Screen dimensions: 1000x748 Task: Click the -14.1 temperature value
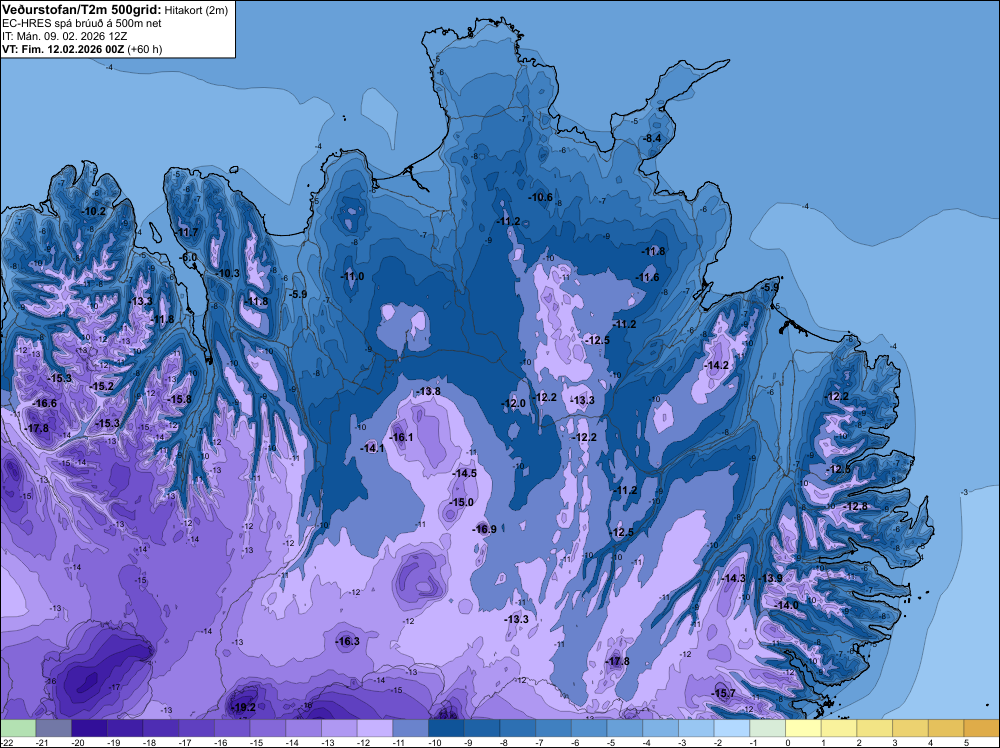pos(372,448)
